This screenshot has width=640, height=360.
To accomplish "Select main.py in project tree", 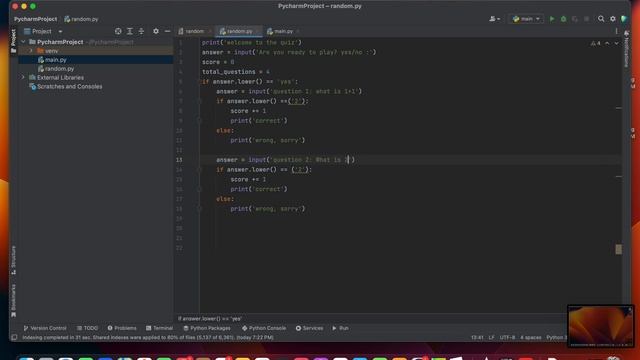I will click(x=96, y=60).
